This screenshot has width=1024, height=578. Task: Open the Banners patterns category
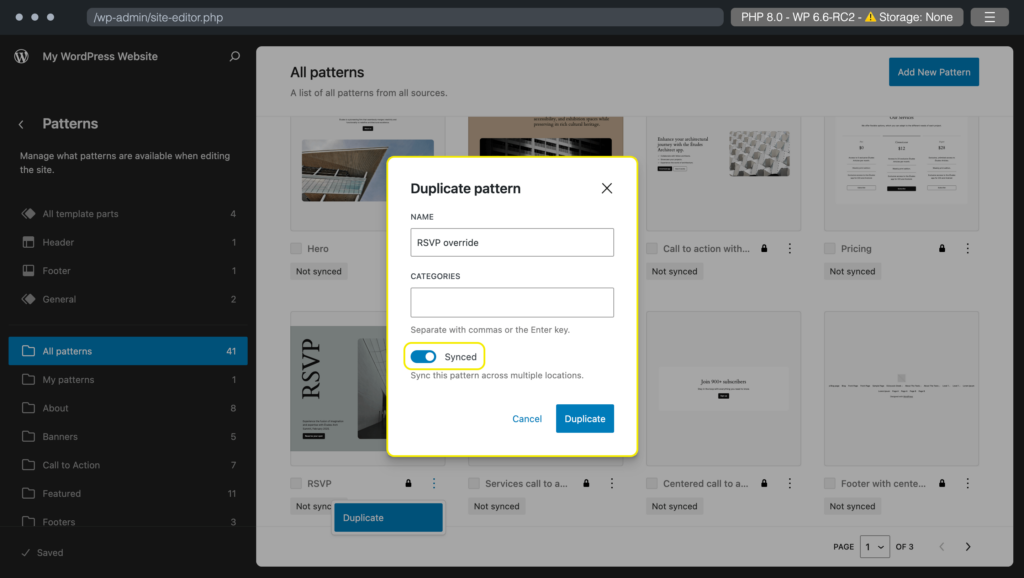point(128,436)
